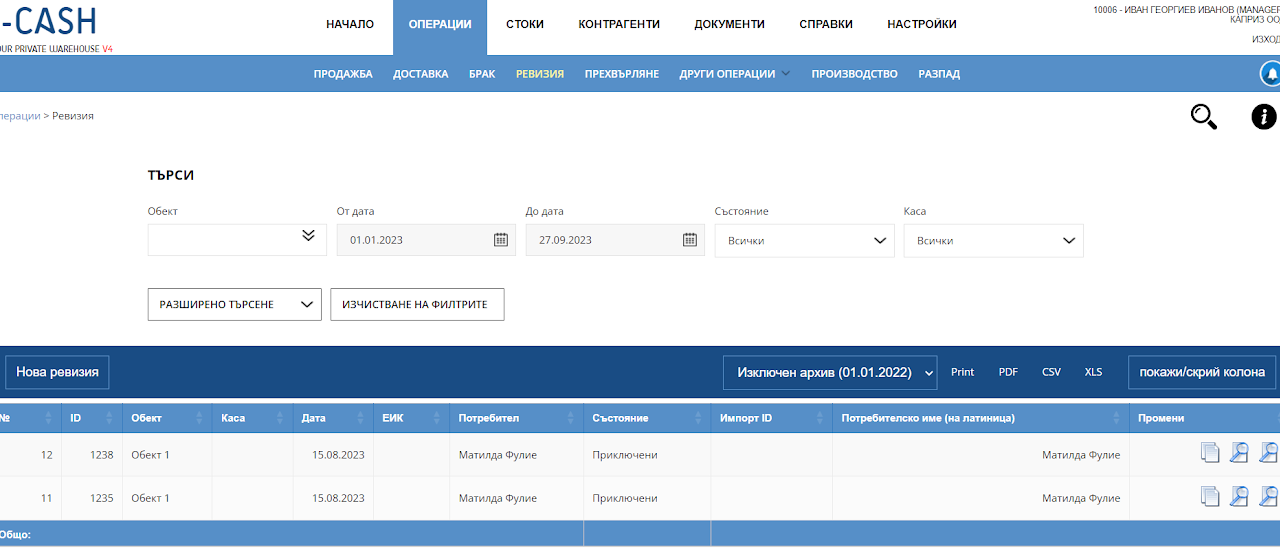Sort table by Потребител column

(572, 418)
